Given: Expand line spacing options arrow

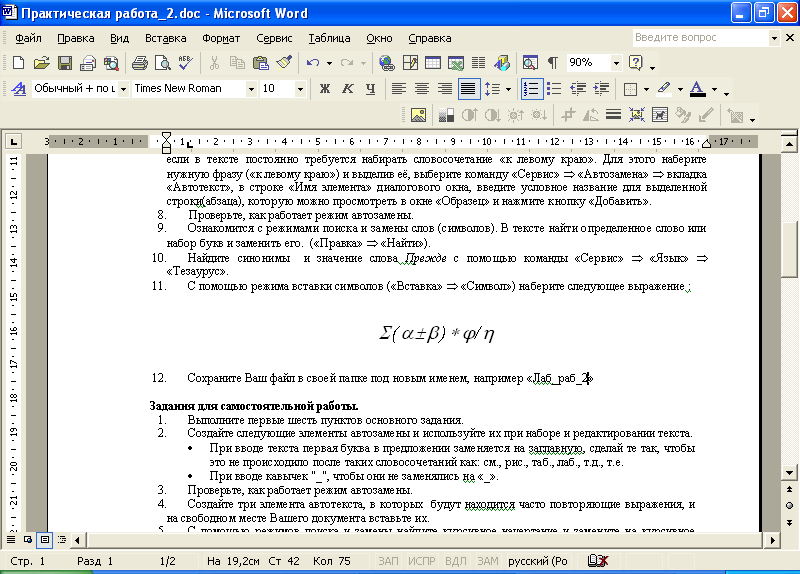Looking at the screenshot, I should [508, 89].
